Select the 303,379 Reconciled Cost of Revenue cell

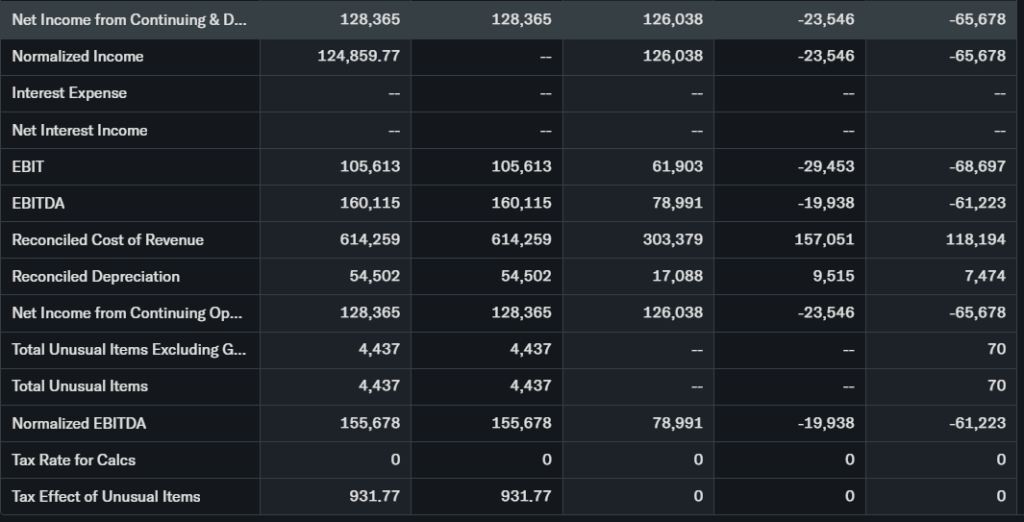675,240
